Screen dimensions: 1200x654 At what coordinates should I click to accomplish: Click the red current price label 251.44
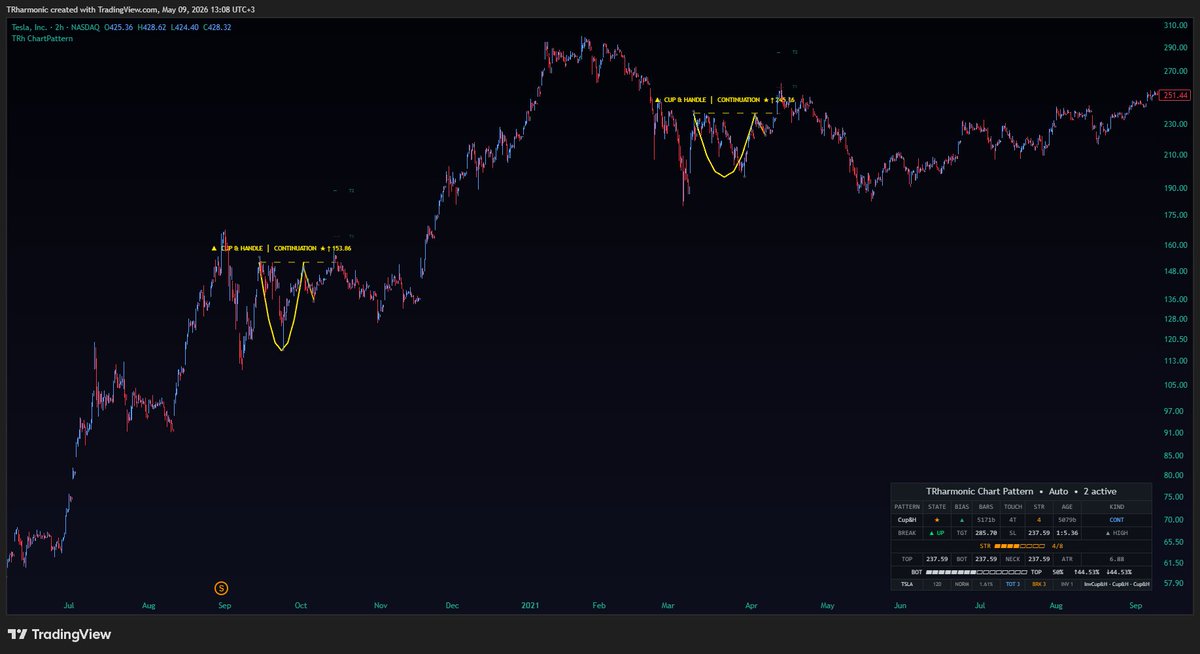(1176, 94)
